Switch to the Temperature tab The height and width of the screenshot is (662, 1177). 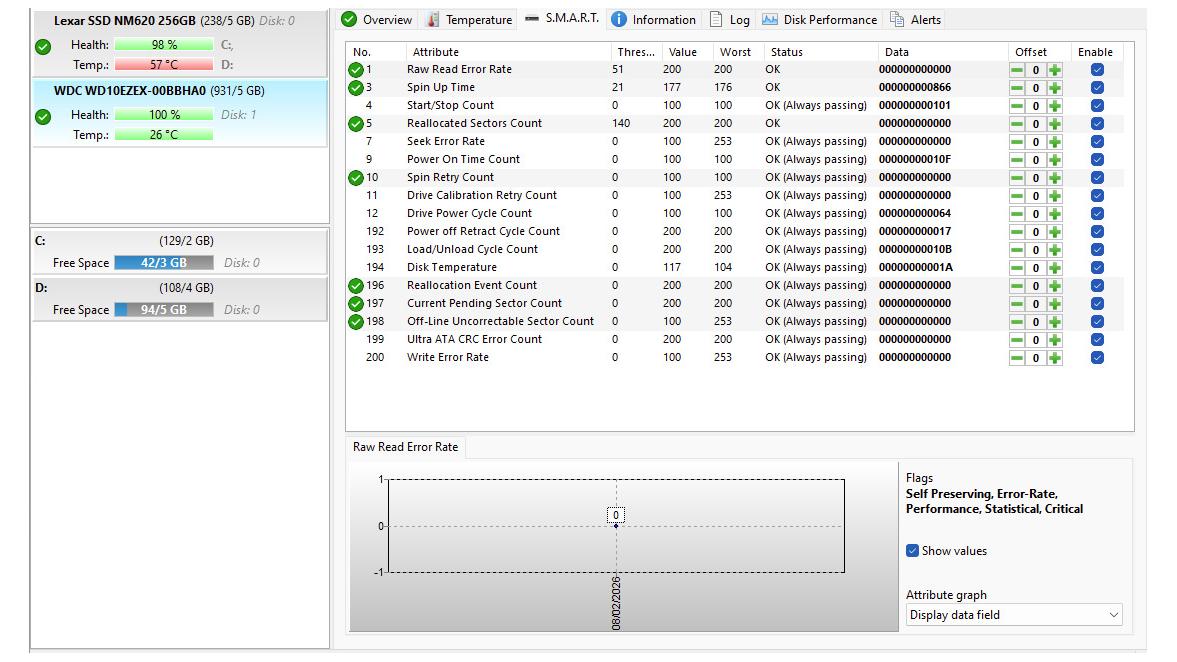point(468,20)
